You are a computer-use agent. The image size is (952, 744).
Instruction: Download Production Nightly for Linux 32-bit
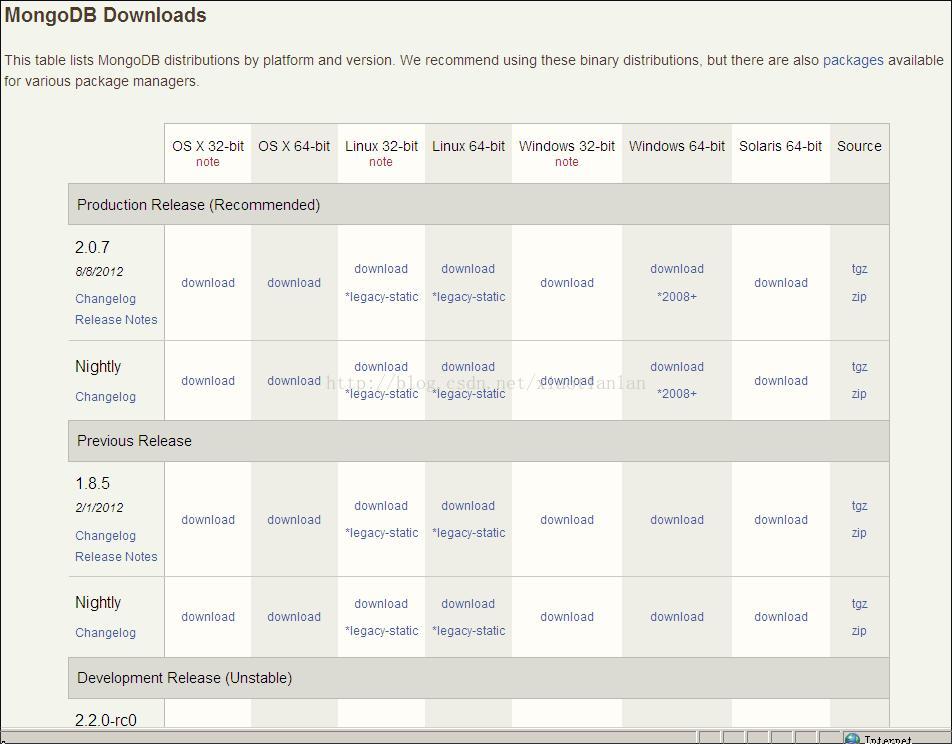pyautogui.click(x=381, y=367)
